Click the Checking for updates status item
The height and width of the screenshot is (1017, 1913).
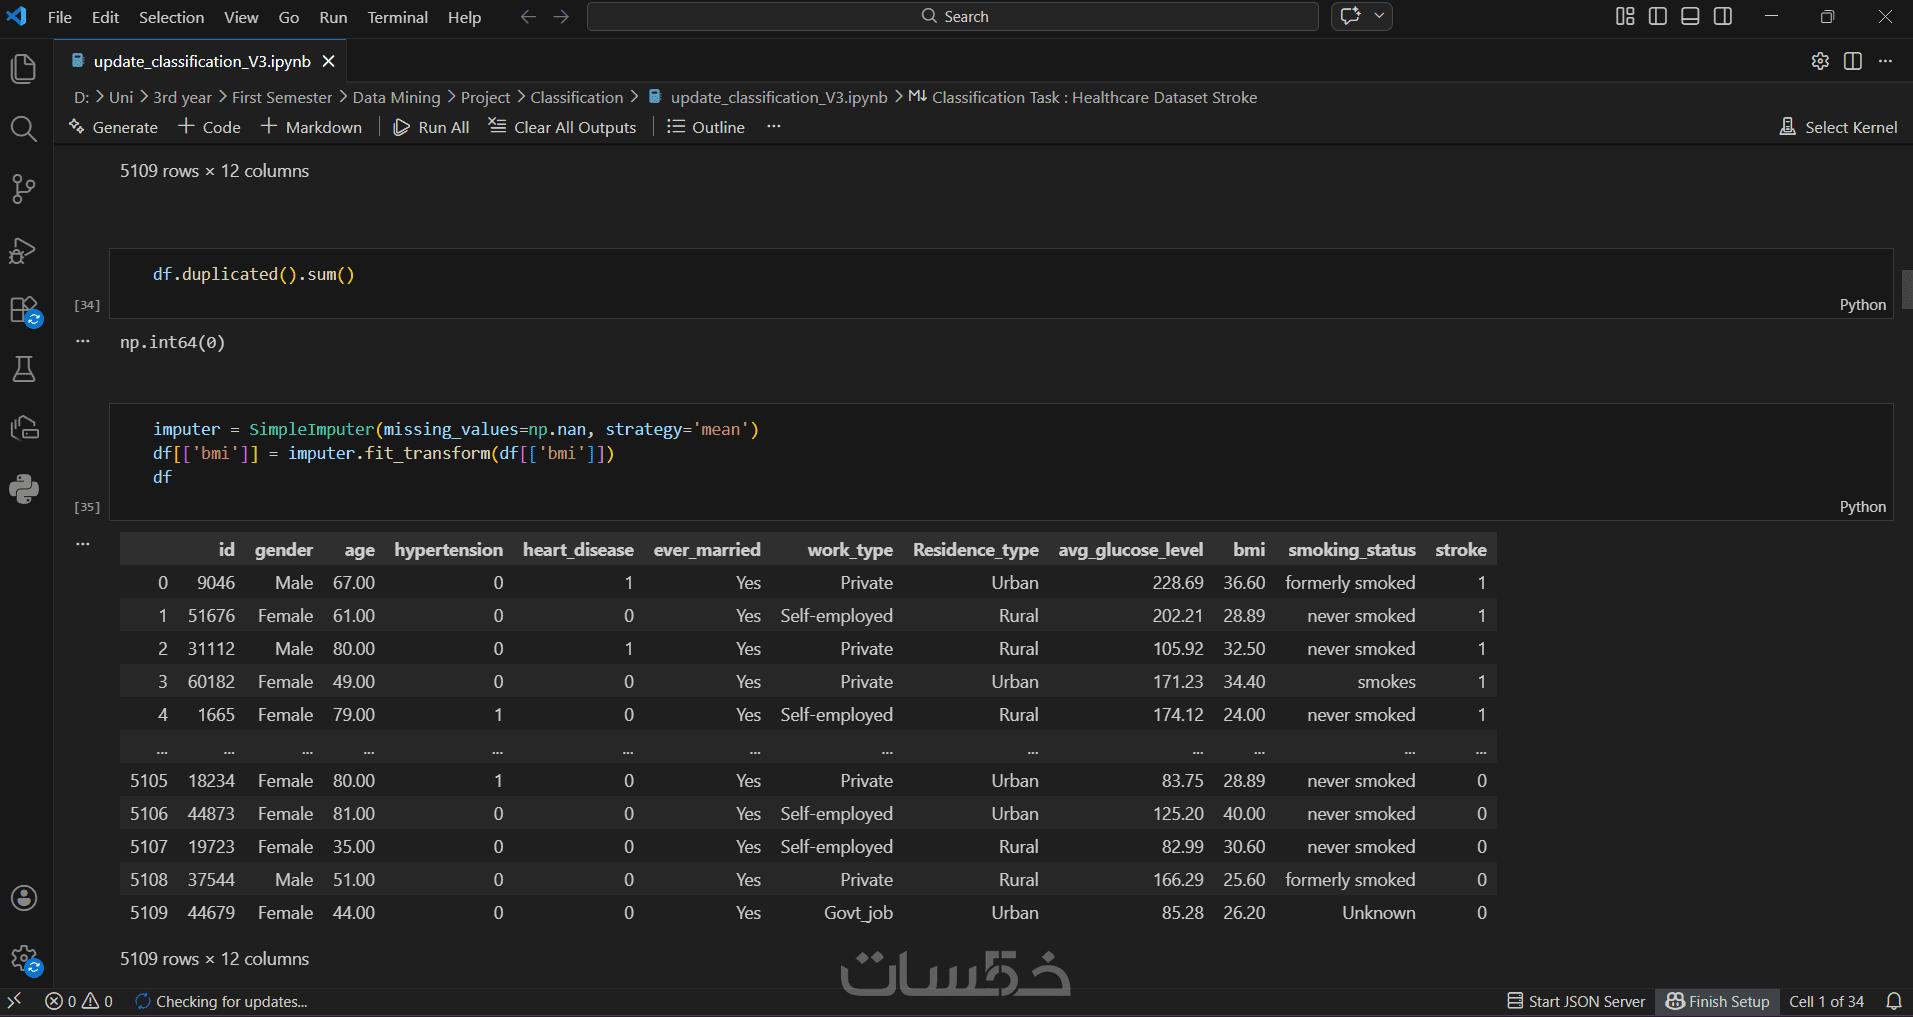click(x=221, y=1001)
